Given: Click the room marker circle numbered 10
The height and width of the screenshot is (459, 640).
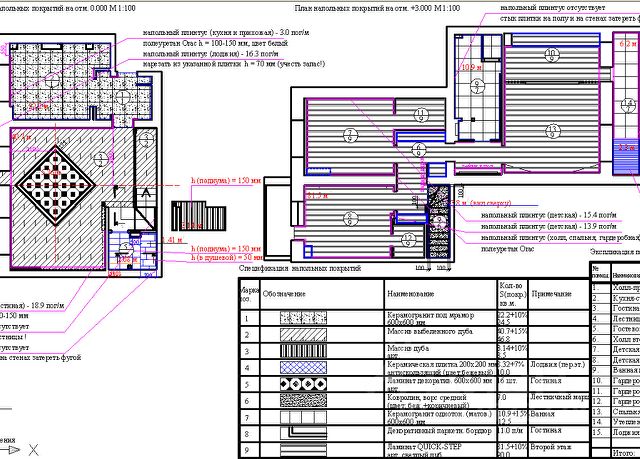Looking at the screenshot, I should point(552,55).
